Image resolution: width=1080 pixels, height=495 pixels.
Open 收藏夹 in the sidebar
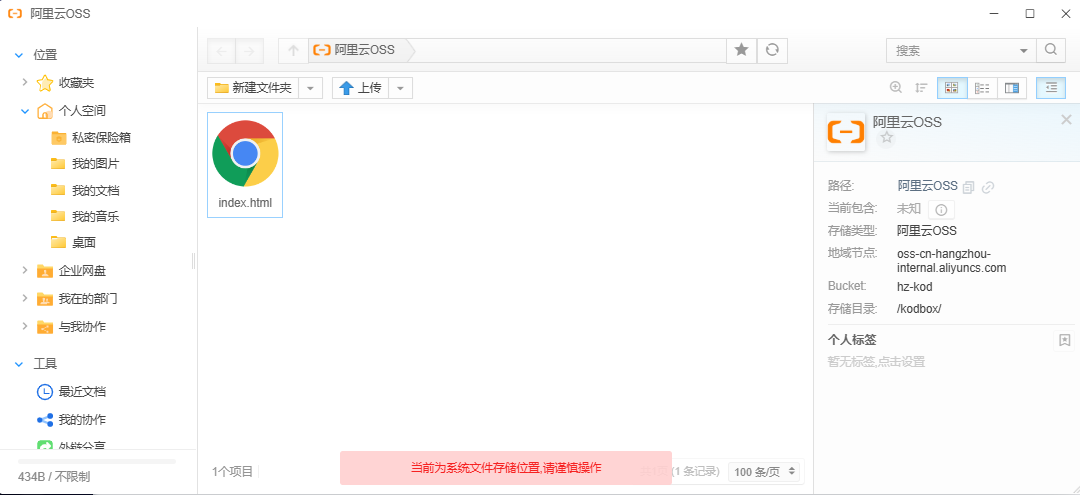point(76,83)
